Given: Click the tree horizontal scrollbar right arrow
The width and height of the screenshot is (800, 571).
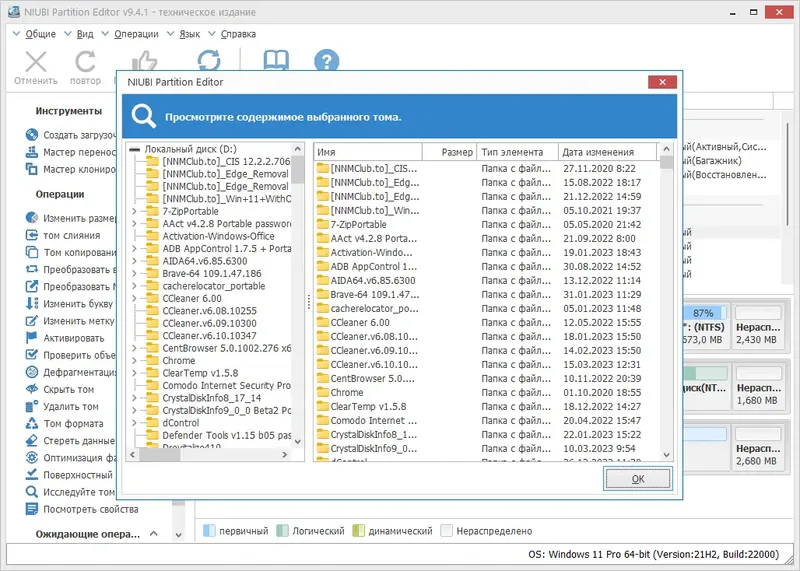Looking at the screenshot, I should pyautogui.click(x=285, y=454).
